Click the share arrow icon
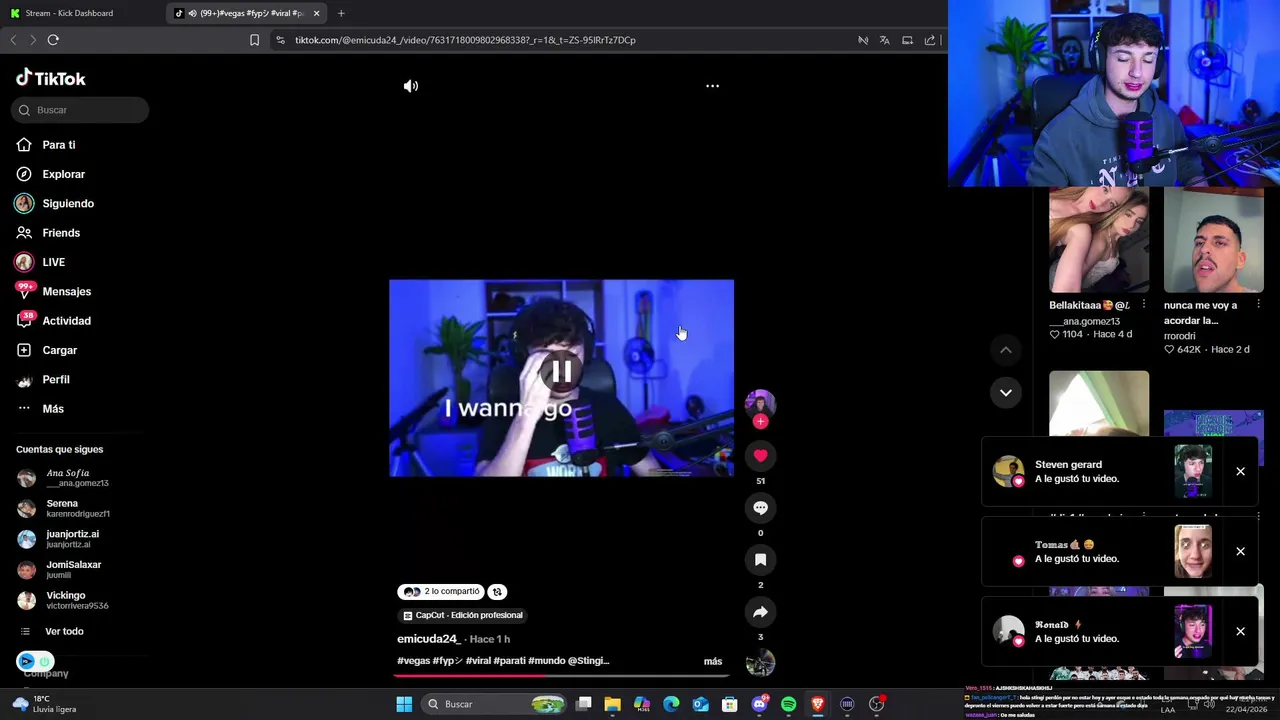Viewport: 1280px width, 720px height. [760, 612]
